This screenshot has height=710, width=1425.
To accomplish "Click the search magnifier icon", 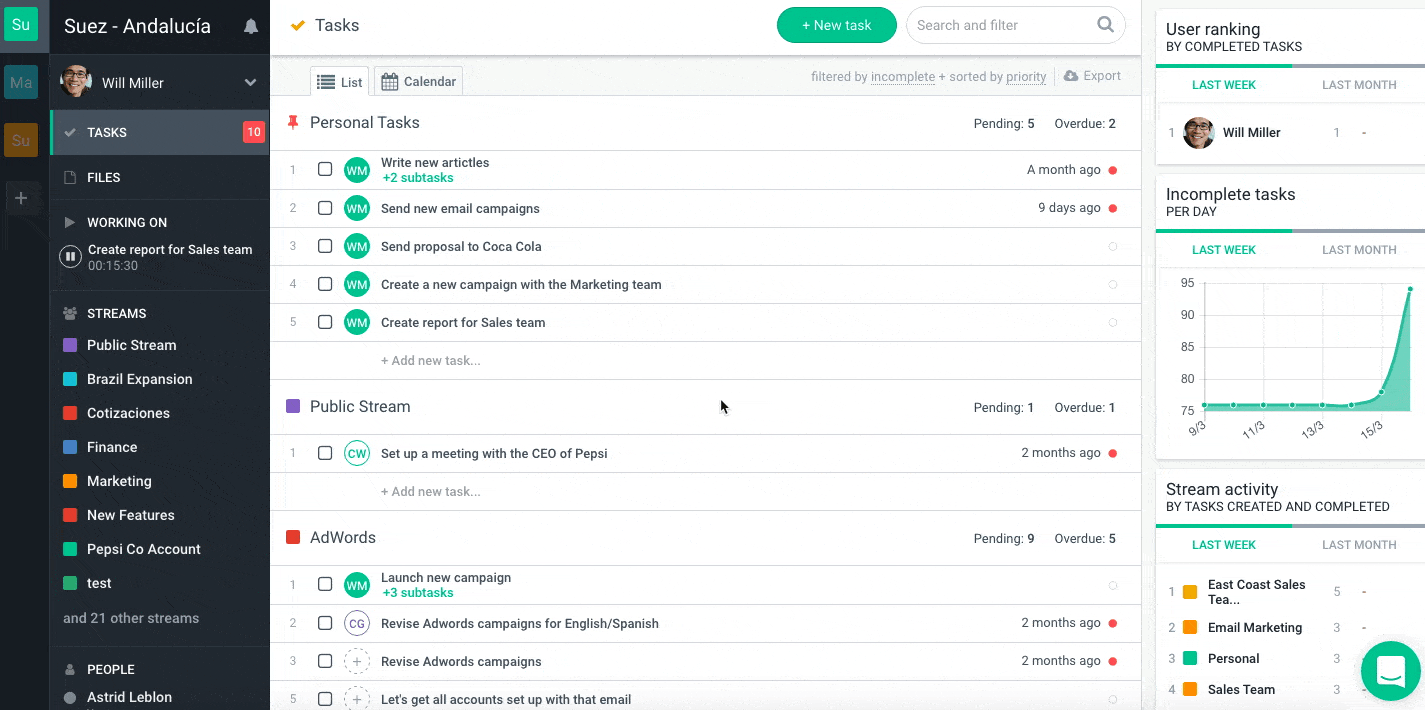I will [x=1105, y=25].
